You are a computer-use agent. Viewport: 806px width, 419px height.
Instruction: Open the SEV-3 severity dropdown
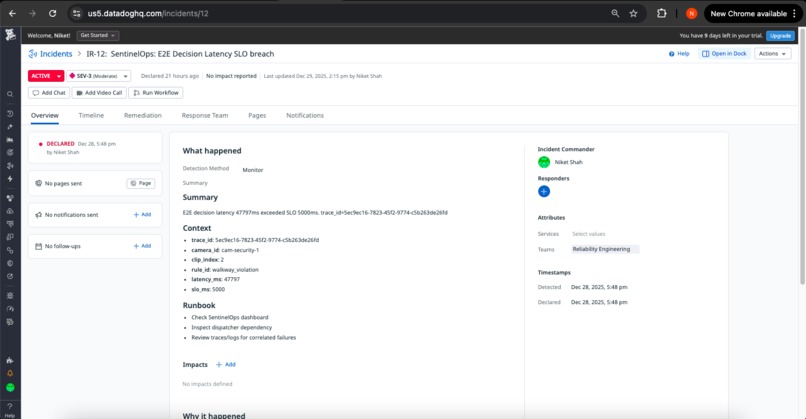click(99, 76)
